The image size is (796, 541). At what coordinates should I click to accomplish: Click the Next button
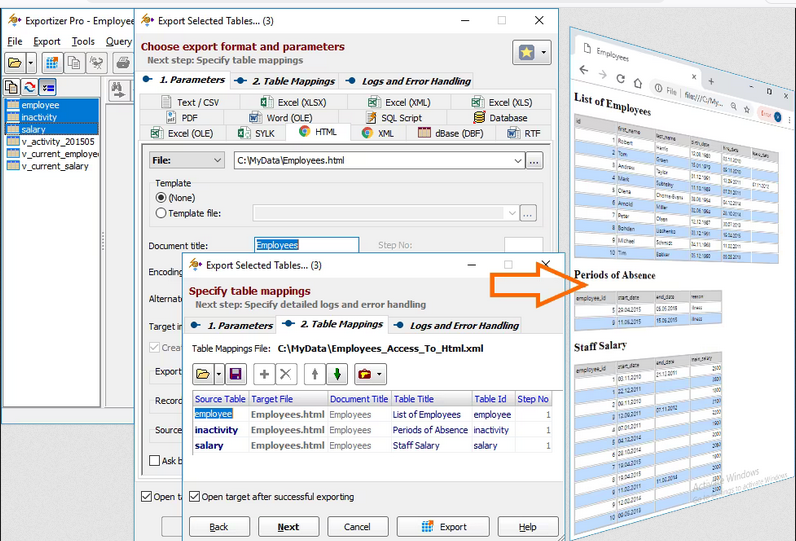click(x=288, y=527)
